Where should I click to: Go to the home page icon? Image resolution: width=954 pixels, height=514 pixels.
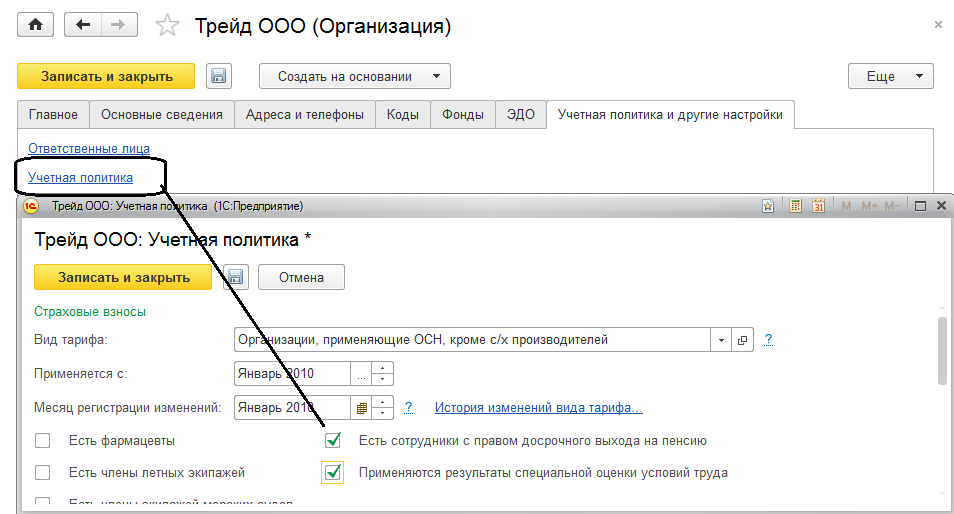point(35,25)
